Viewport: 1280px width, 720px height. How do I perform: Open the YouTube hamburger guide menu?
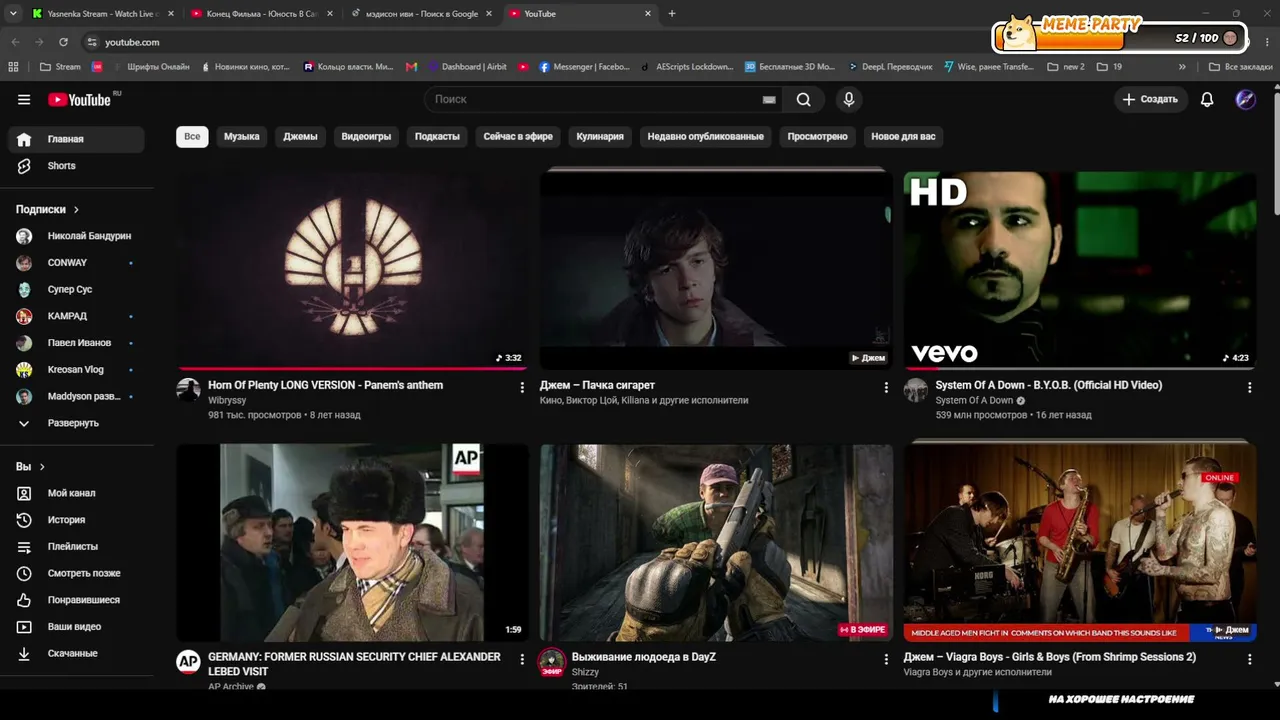coord(24,100)
